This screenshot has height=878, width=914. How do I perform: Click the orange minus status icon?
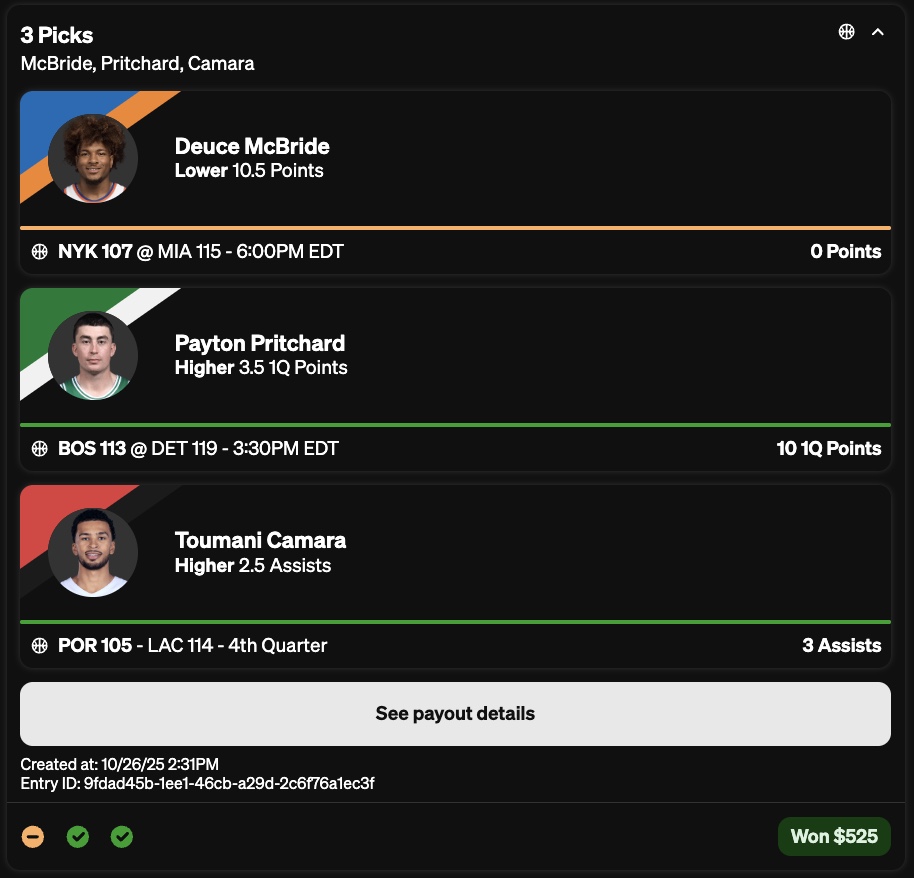(x=33, y=836)
